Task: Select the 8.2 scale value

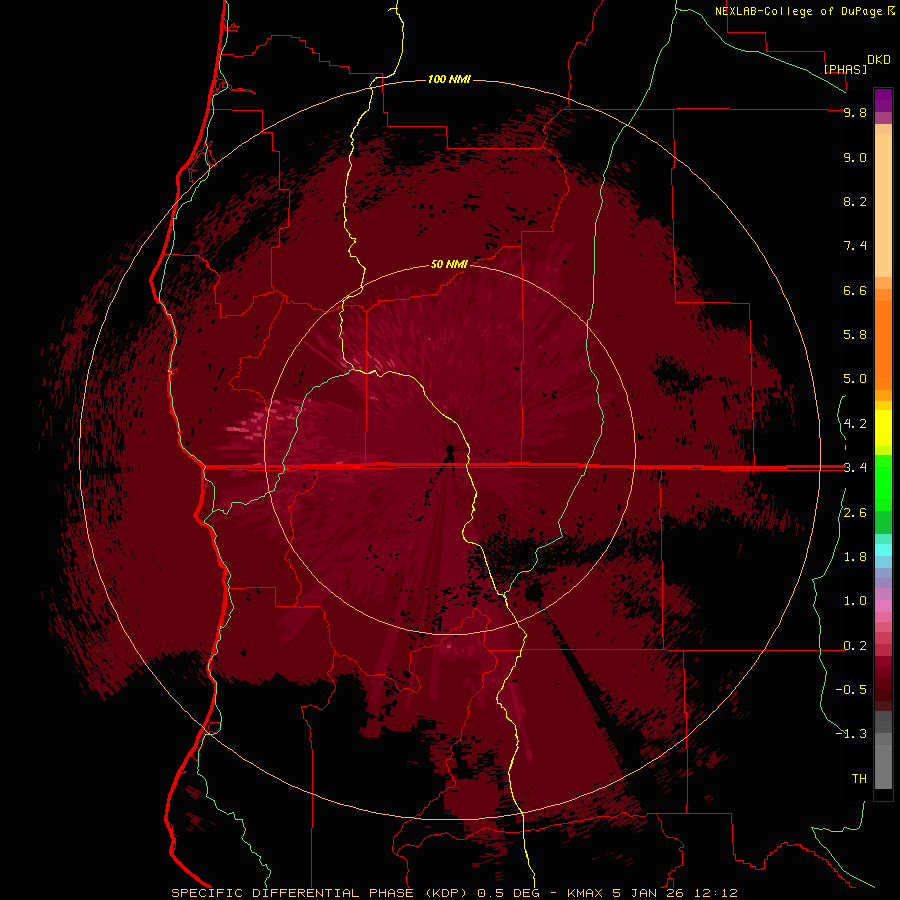Action: tap(855, 201)
